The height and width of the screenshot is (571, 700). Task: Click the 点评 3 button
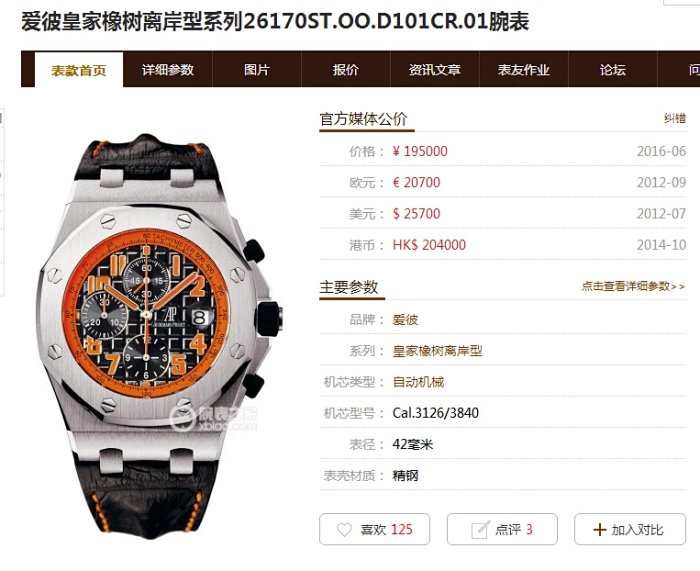(x=502, y=529)
